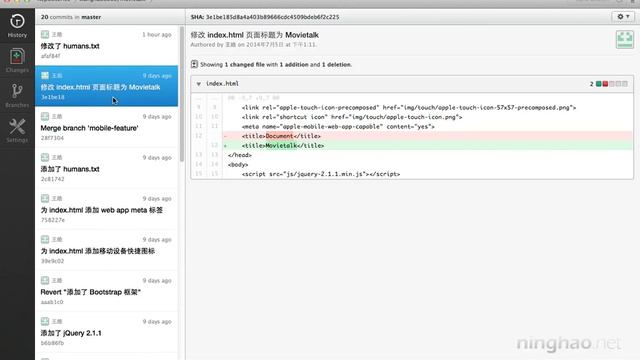Click the changed-file icon beside 'Showing 1 changed file'
640x360 pixels.
pyautogui.click(x=194, y=64)
